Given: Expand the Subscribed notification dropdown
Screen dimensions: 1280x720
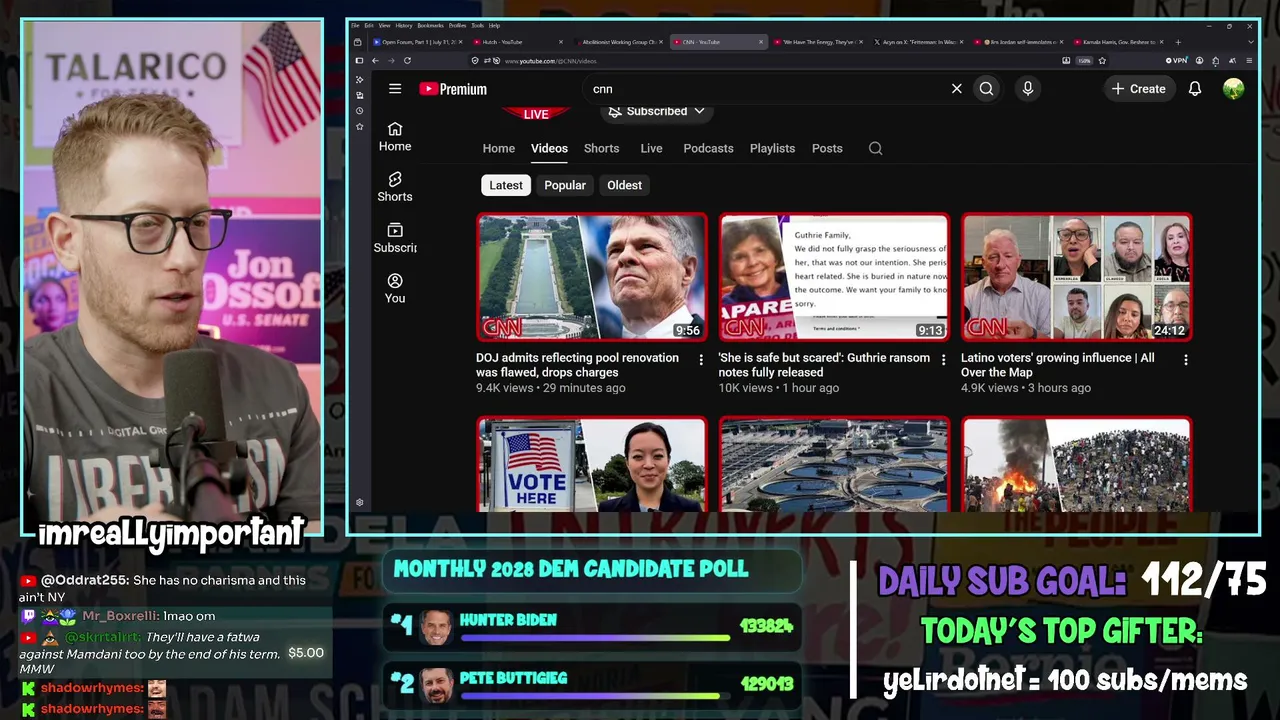Looking at the screenshot, I should point(657,111).
